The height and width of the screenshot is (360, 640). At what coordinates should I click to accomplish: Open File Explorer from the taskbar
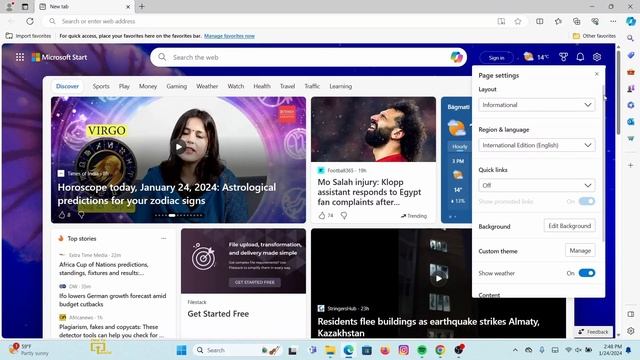pos(330,350)
